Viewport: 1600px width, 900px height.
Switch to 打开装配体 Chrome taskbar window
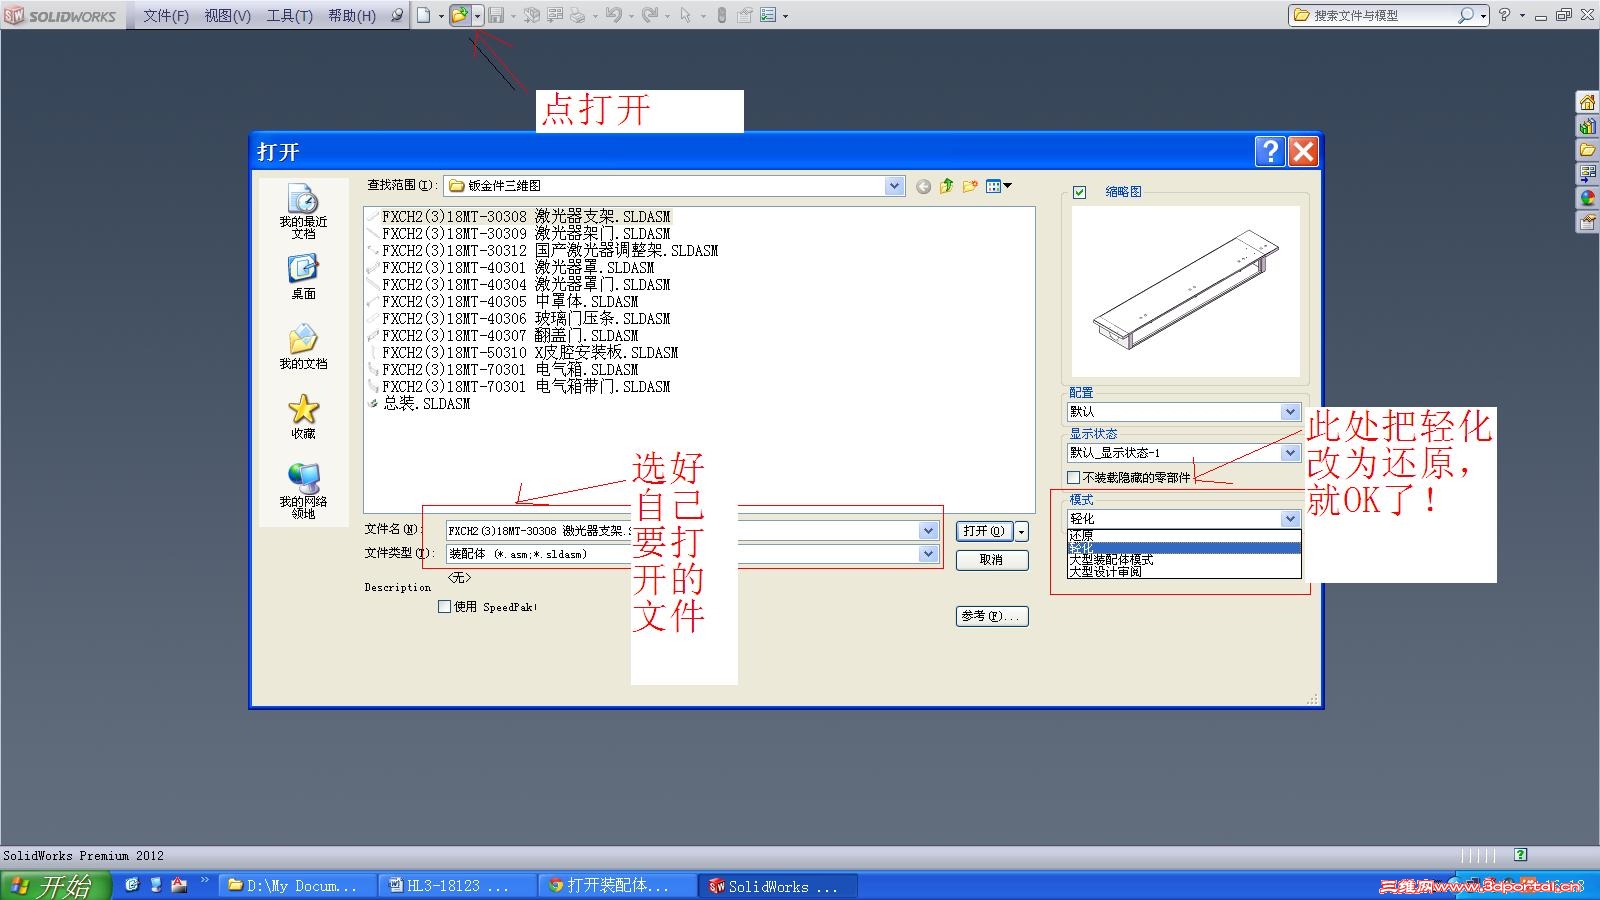[619, 885]
